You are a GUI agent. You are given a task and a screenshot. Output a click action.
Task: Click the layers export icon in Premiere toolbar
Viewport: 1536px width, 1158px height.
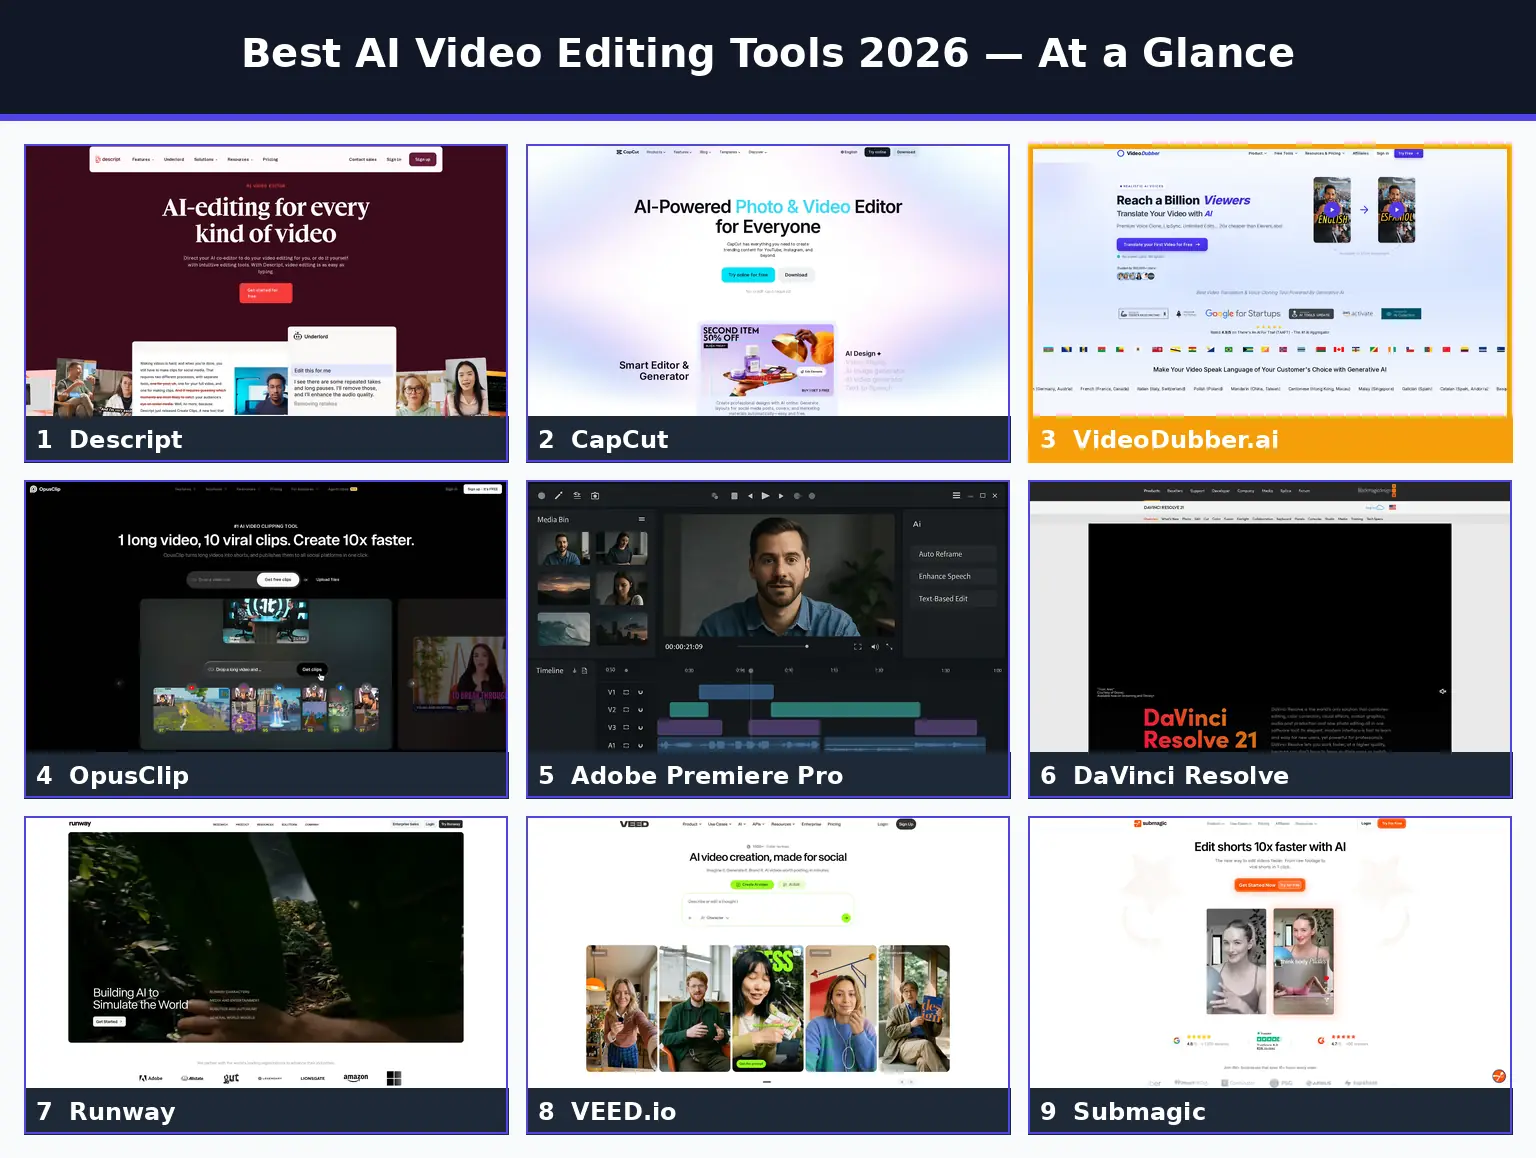(x=577, y=495)
